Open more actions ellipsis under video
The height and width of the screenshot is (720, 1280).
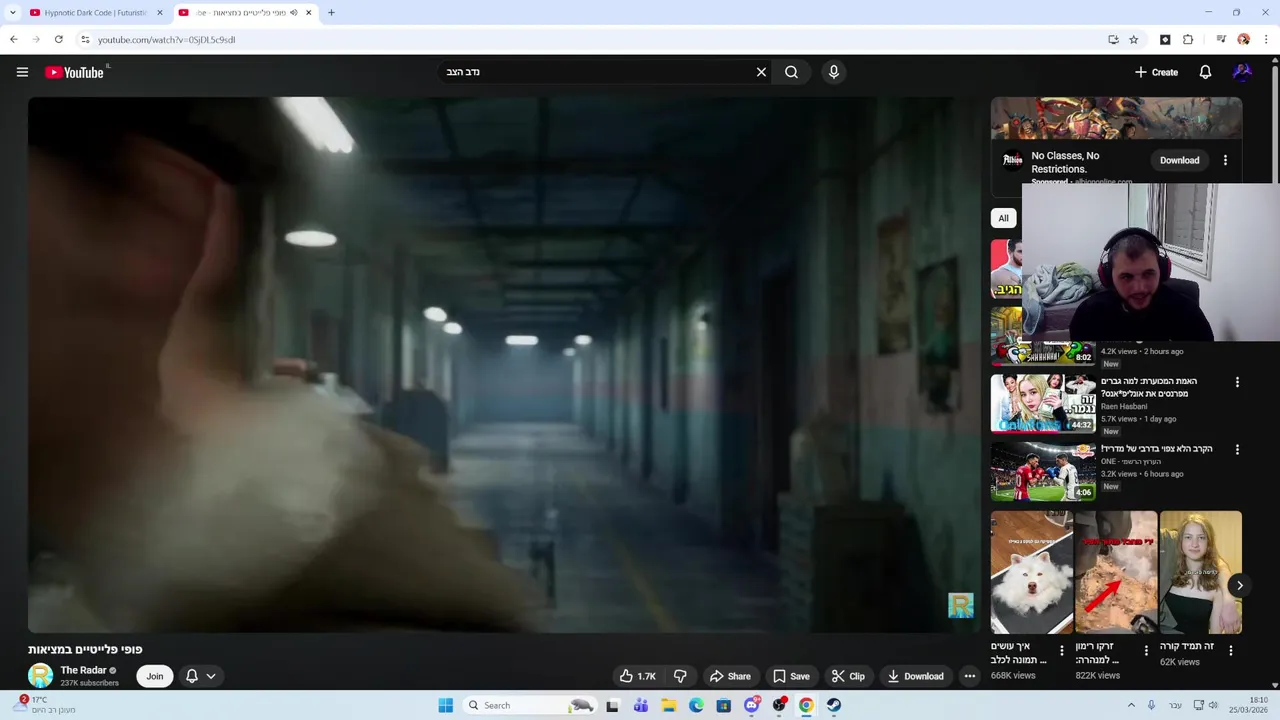(x=969, y=676)
